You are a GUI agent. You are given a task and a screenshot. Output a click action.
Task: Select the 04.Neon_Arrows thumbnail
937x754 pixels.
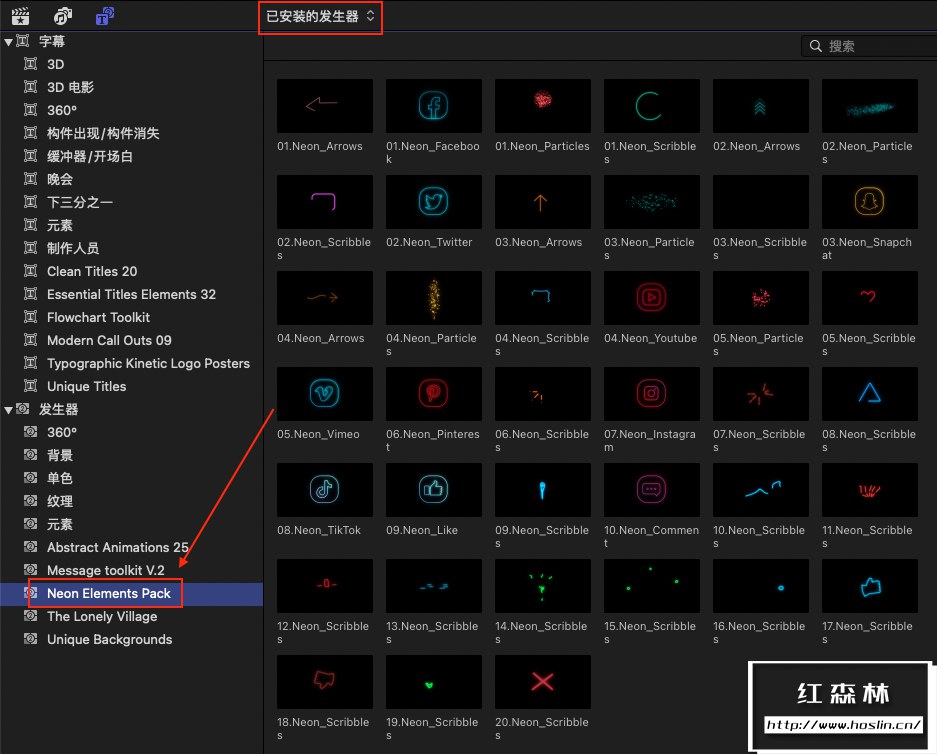pos(324,298)
